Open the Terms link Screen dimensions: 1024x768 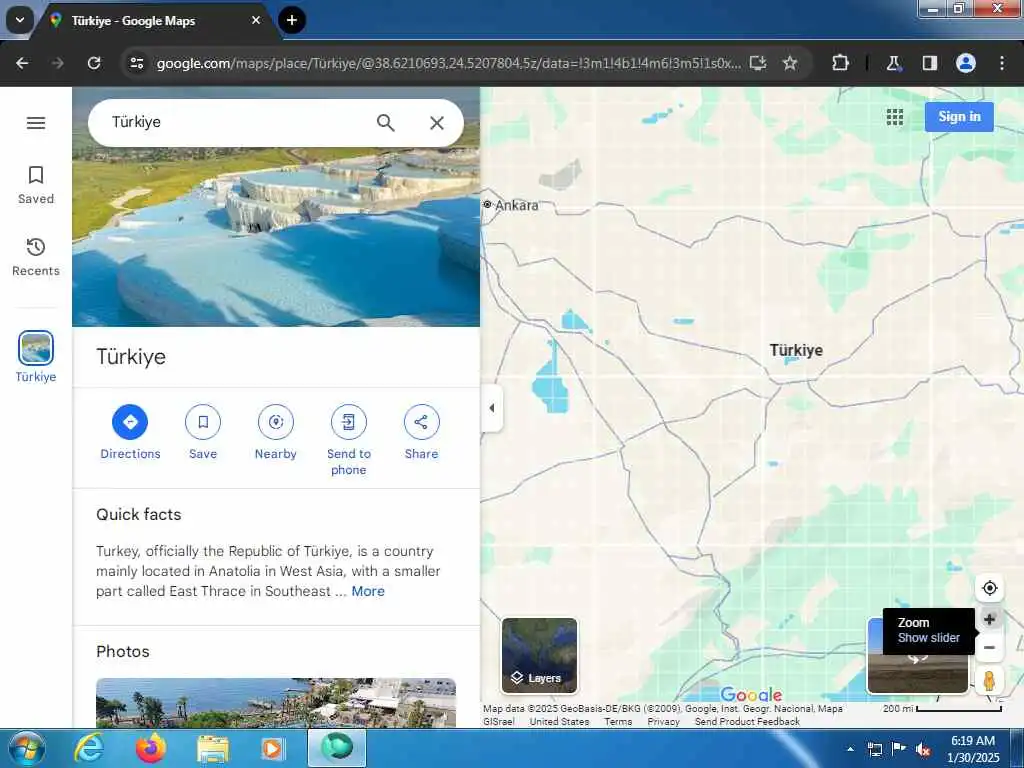618,722
